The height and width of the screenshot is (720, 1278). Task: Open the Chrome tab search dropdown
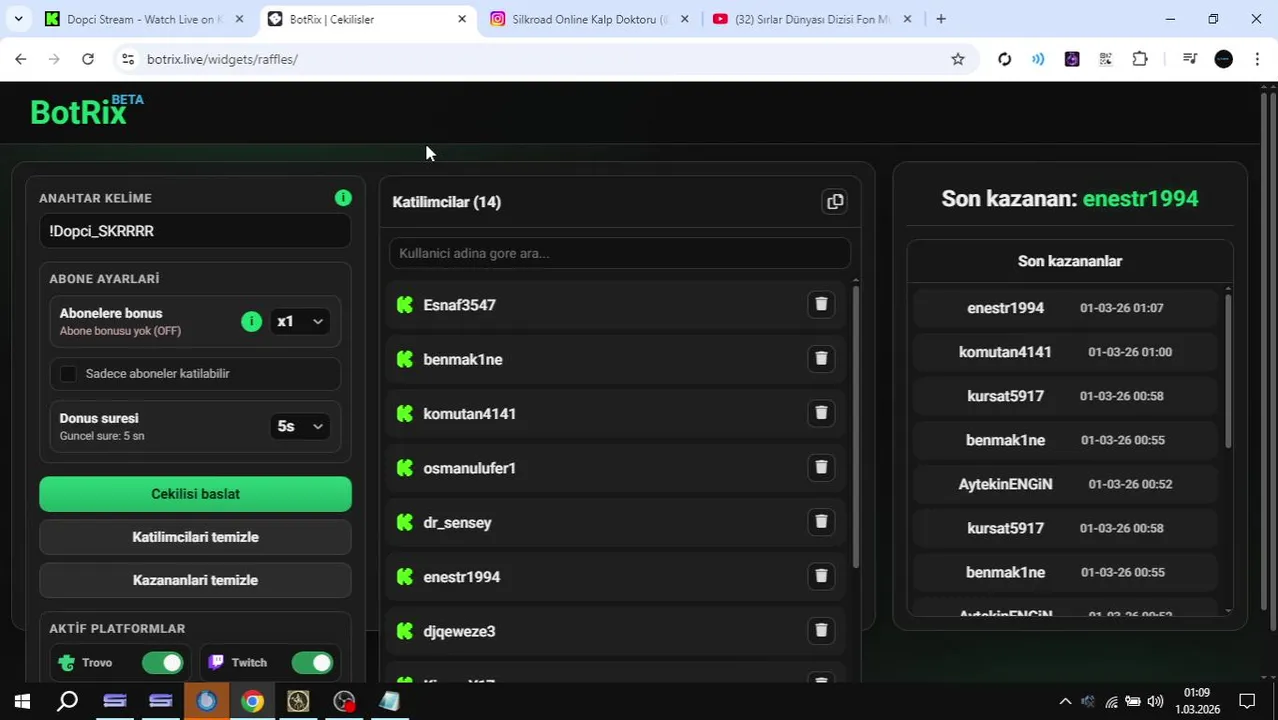18,19
